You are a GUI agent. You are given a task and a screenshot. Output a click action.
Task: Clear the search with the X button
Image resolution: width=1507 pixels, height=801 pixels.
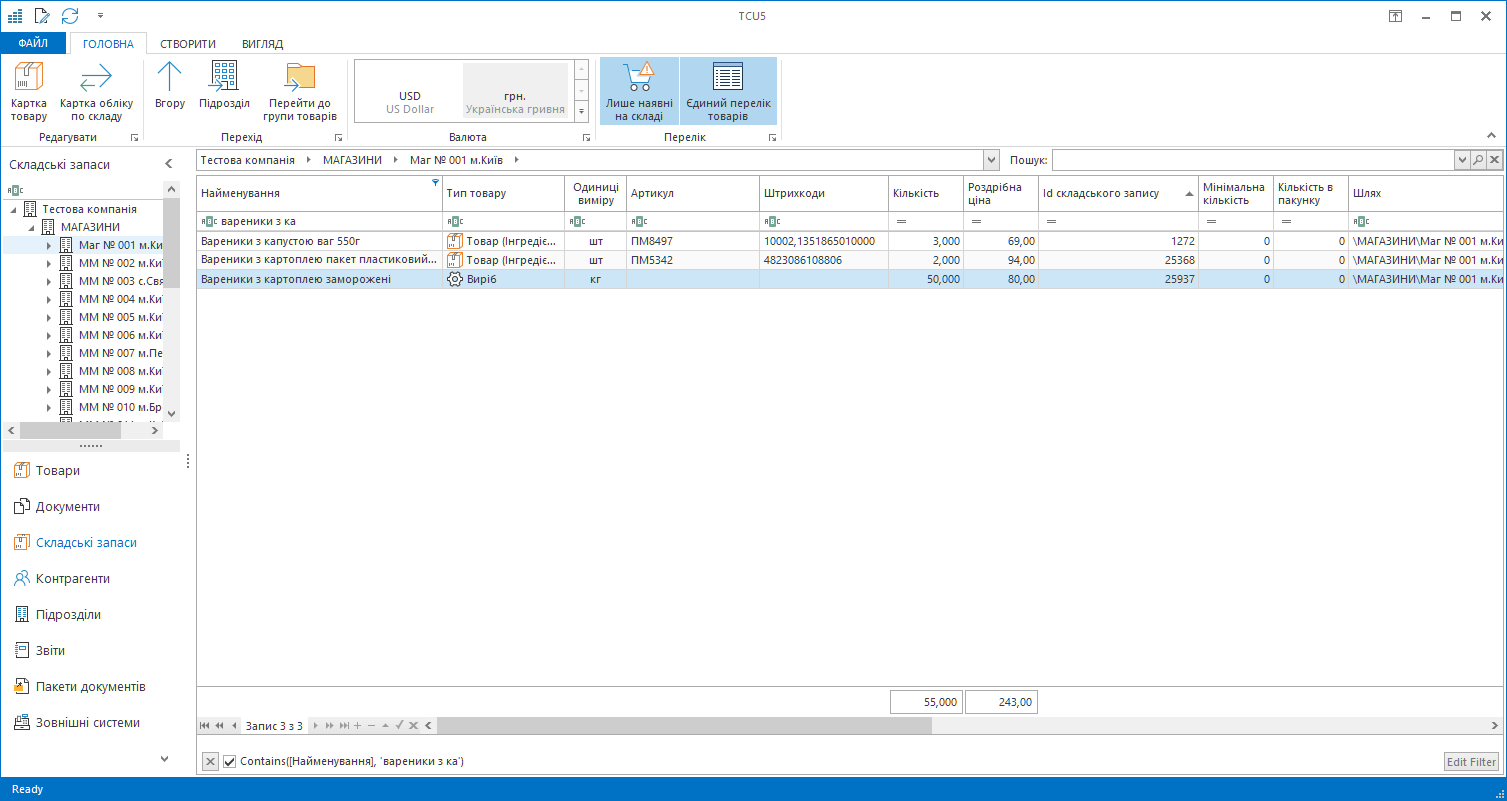pyautogui.click(x=1494, y=160)
